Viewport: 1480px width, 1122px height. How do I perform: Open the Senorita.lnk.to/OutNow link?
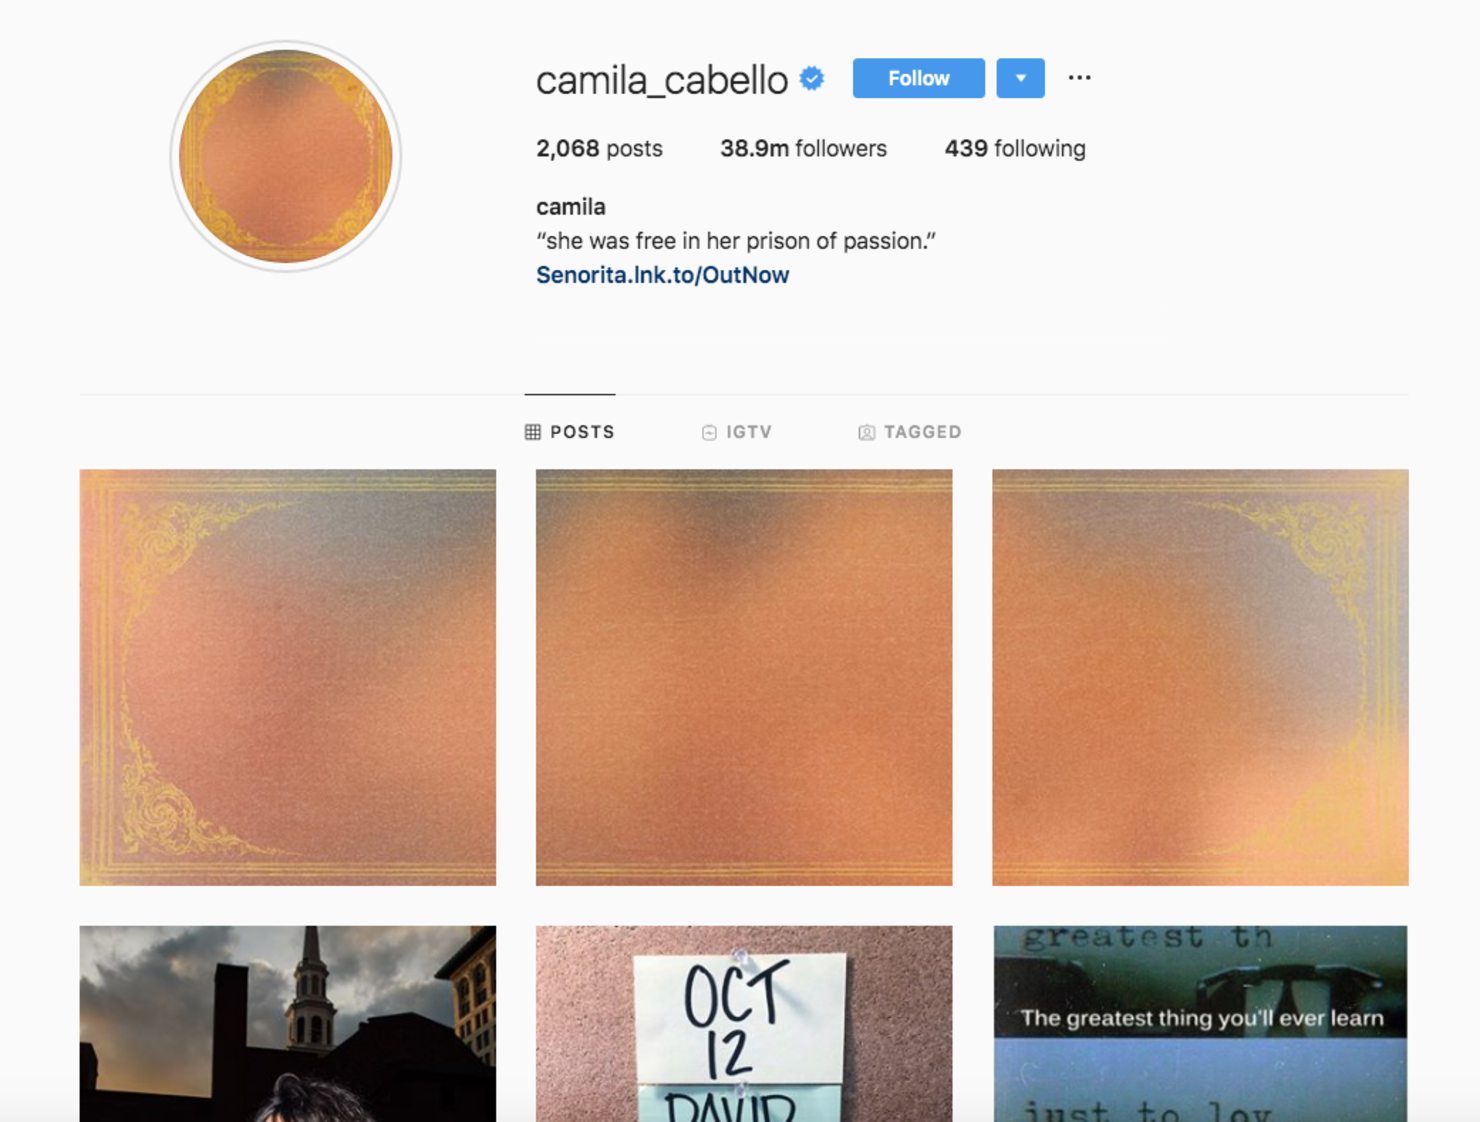(x=662, y=275)
